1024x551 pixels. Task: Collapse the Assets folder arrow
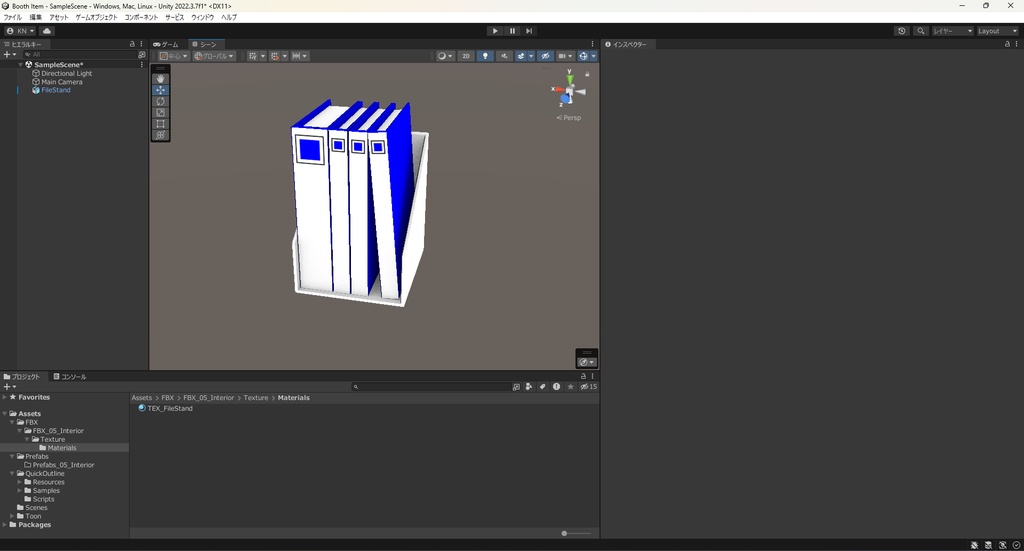click(x=5, y=413)
